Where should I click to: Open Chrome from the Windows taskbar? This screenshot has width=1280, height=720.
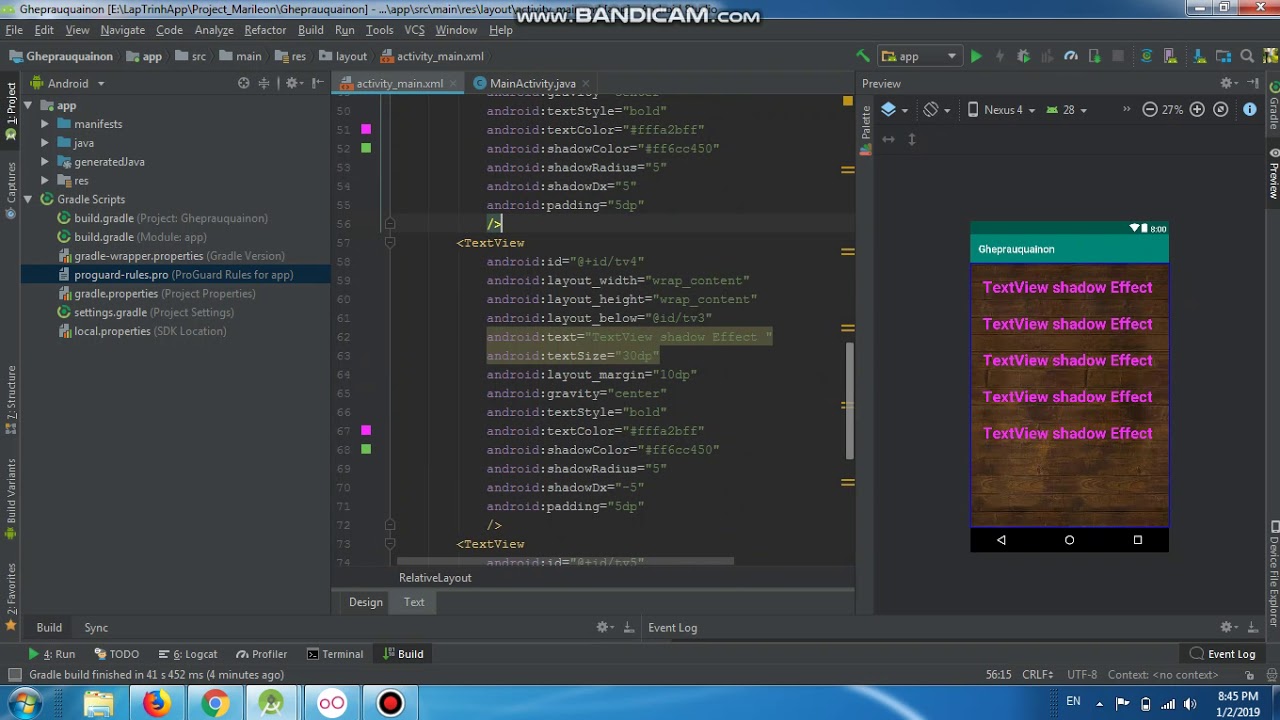(214, 704)
